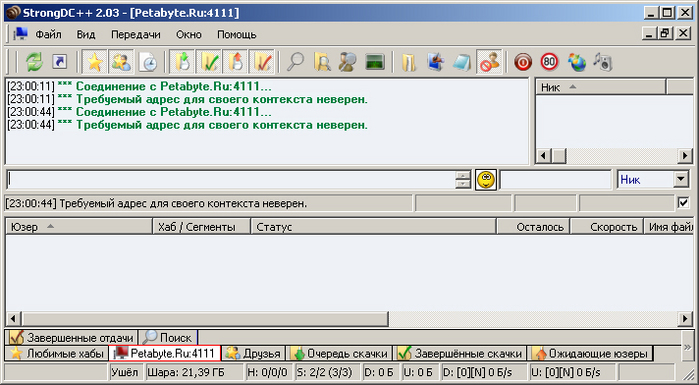
Task: Open Waiting Users upload queue toolbar icon
Action: tap(235, 62)
